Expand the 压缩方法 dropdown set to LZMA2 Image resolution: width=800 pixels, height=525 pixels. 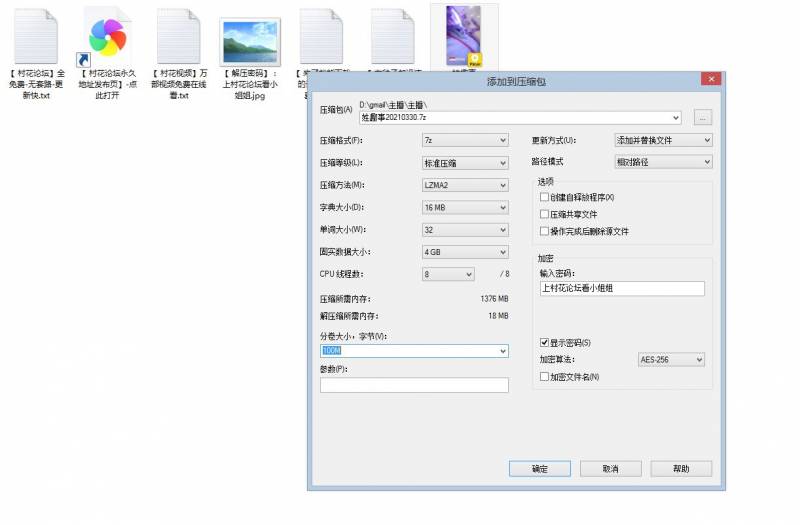tap(465, 185)
